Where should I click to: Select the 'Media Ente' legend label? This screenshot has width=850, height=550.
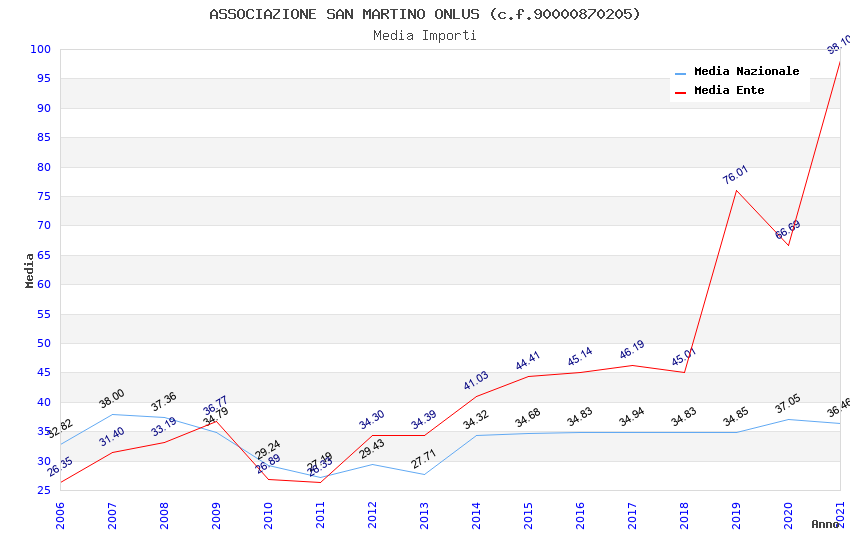coord(729,90)
